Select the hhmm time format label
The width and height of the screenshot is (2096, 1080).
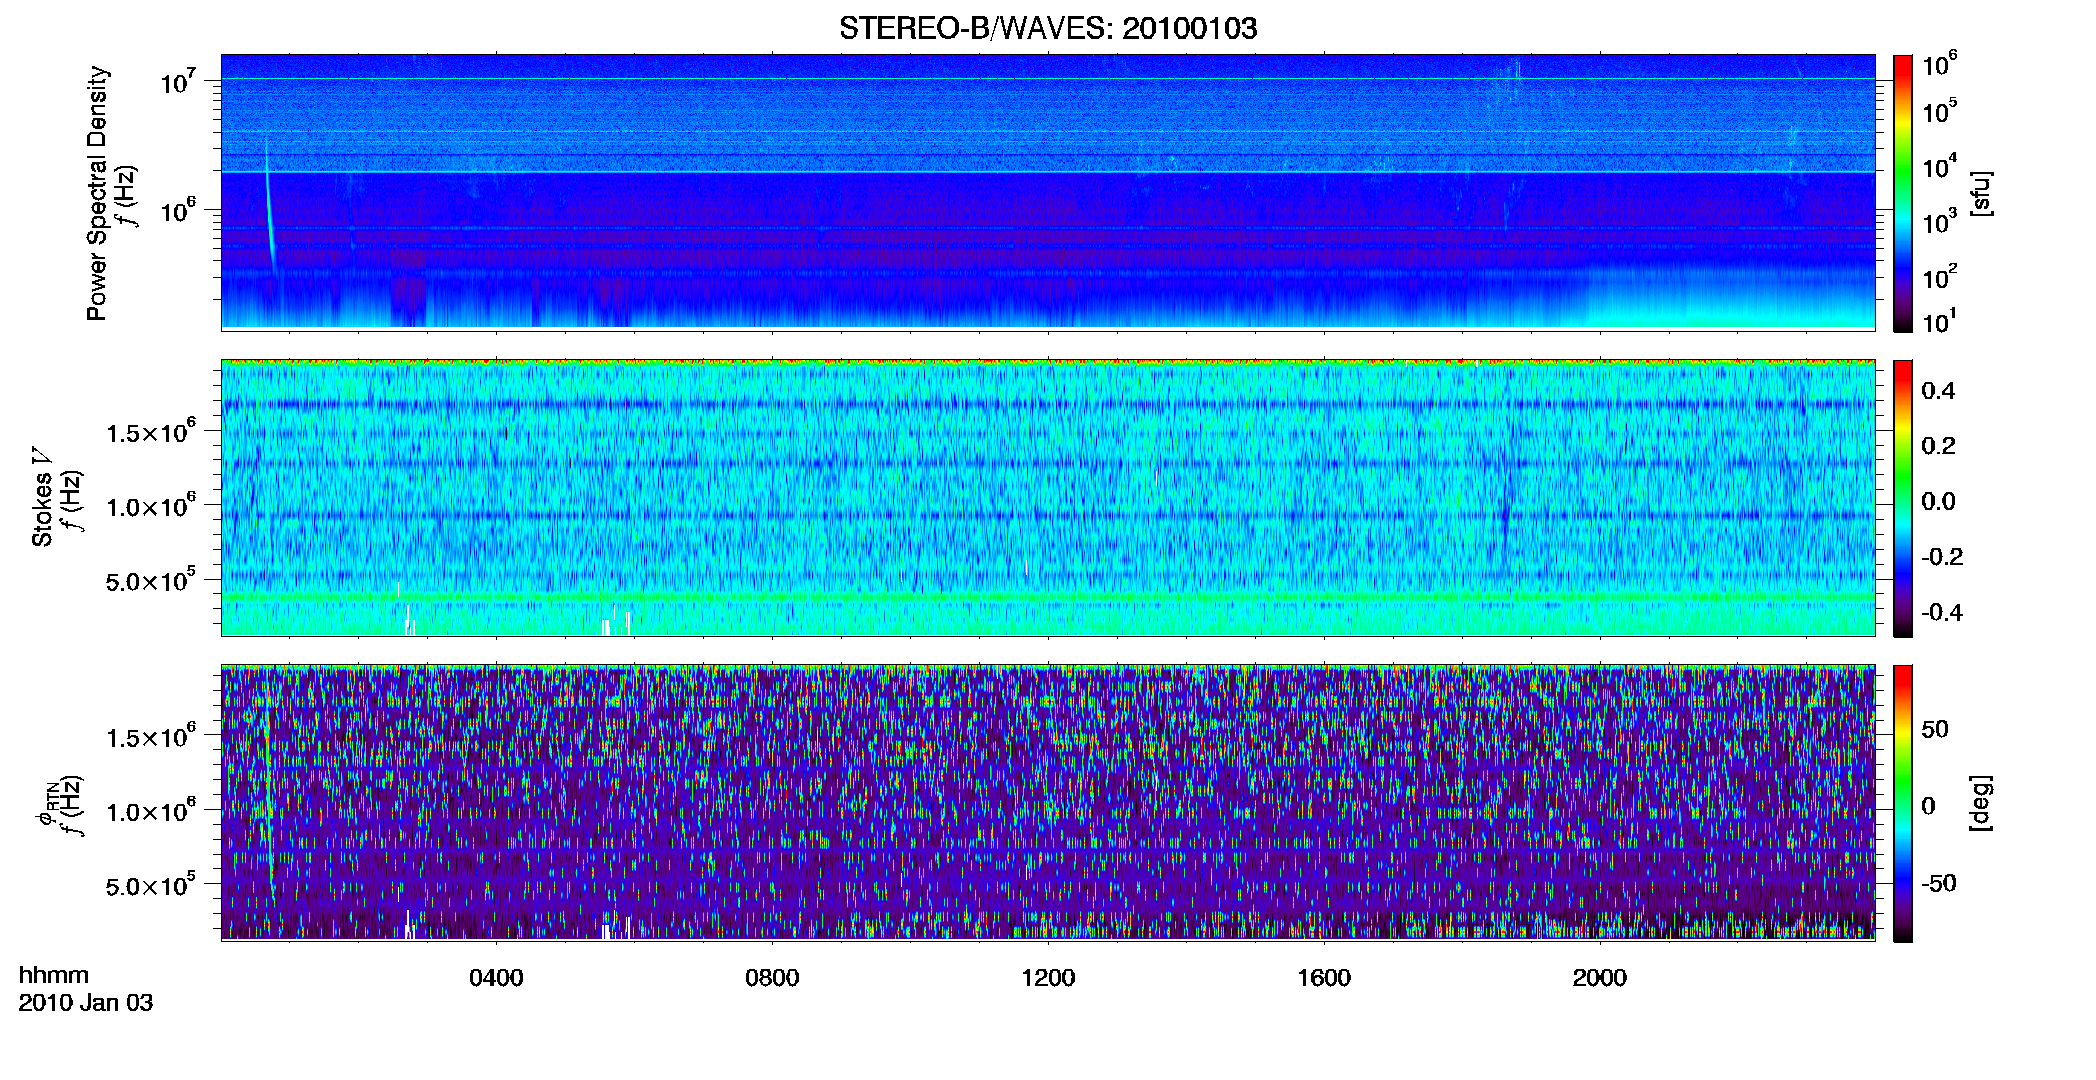pyautogui.click(x=54, y=975)
